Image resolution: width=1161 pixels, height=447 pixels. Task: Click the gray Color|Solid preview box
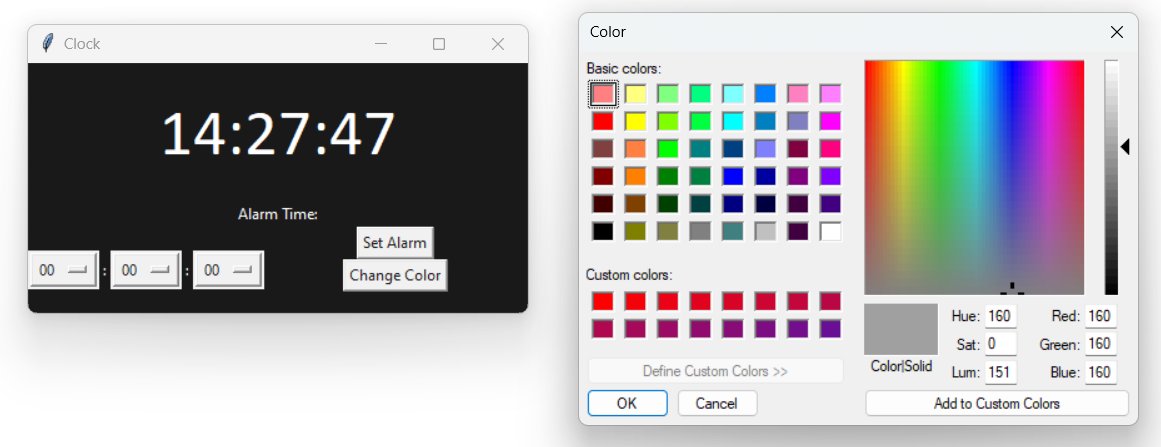pyautogui.click(x=901, y=329)
